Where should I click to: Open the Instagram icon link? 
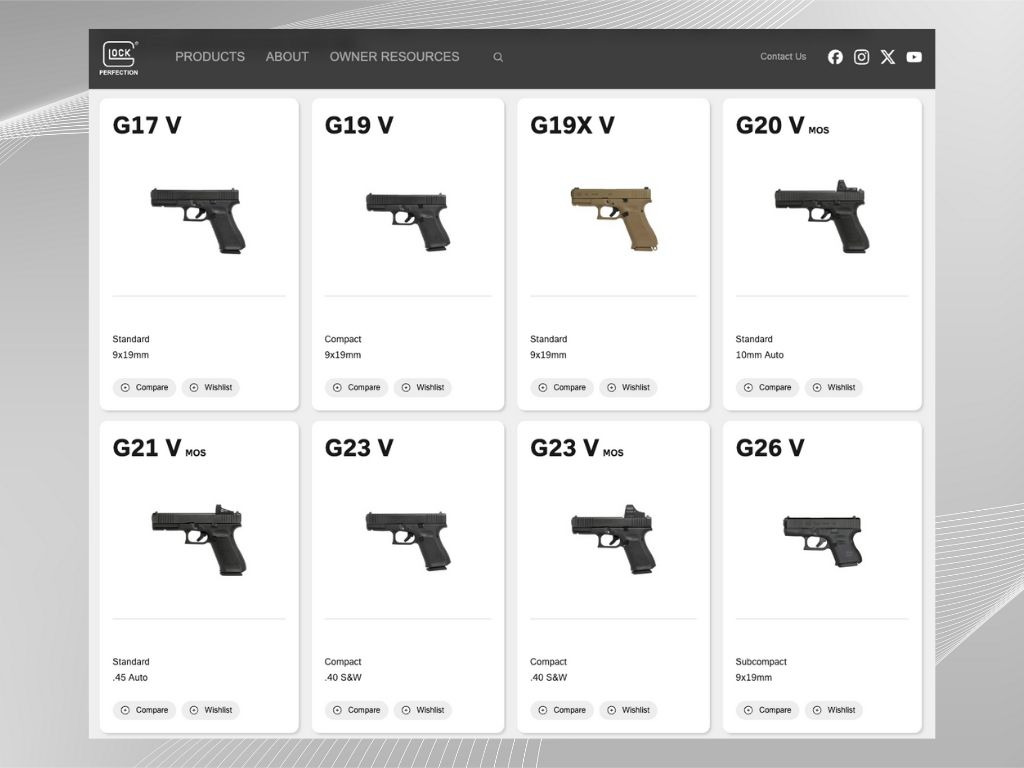[861, 57]
